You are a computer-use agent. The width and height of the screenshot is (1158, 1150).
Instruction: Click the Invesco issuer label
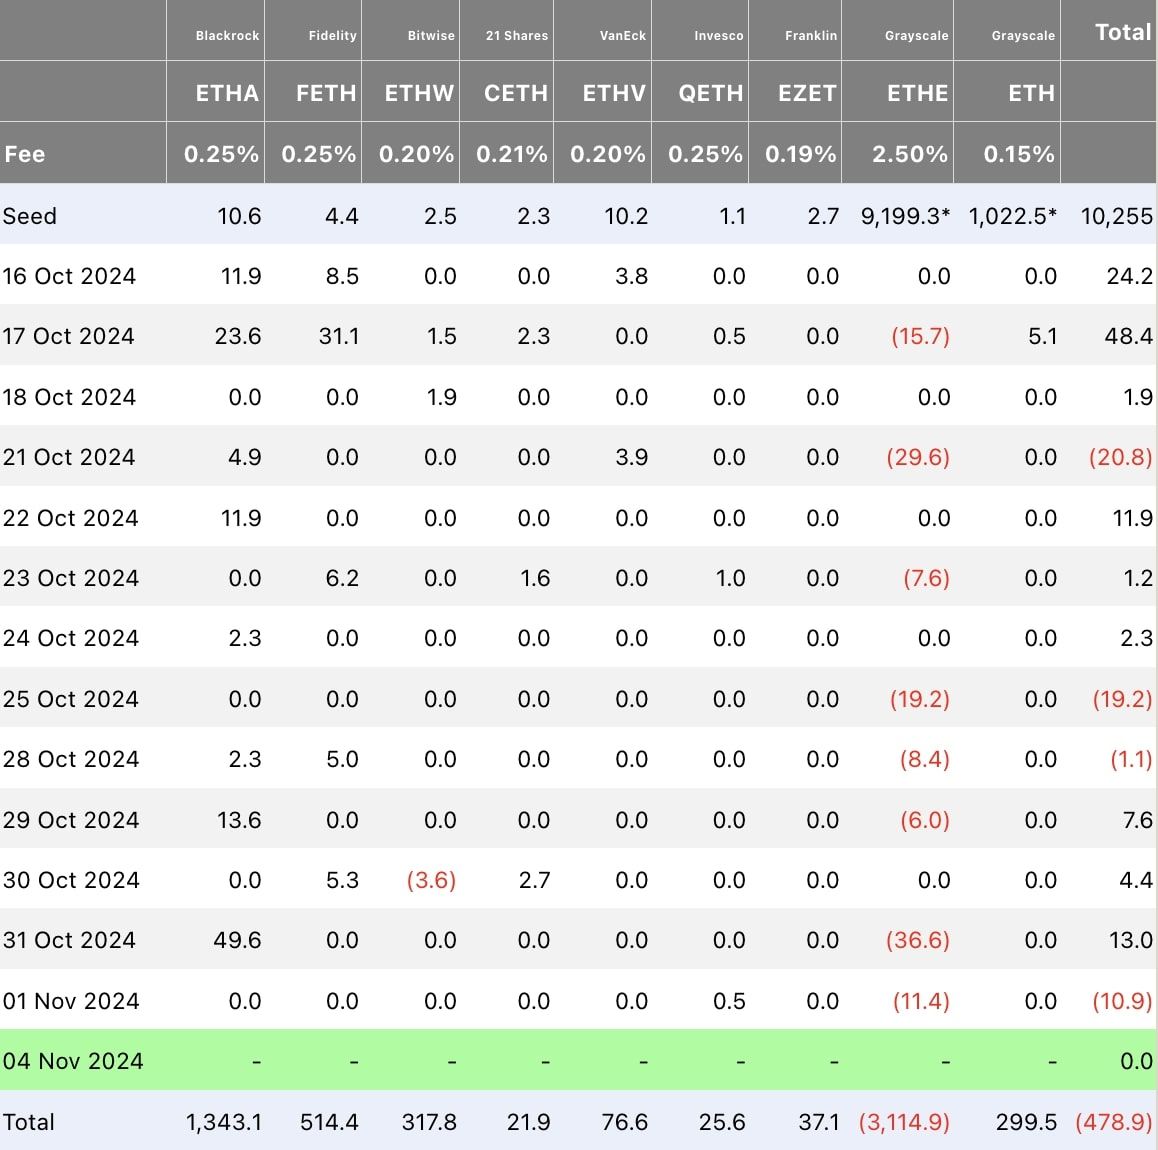click(x=719, y=35)
